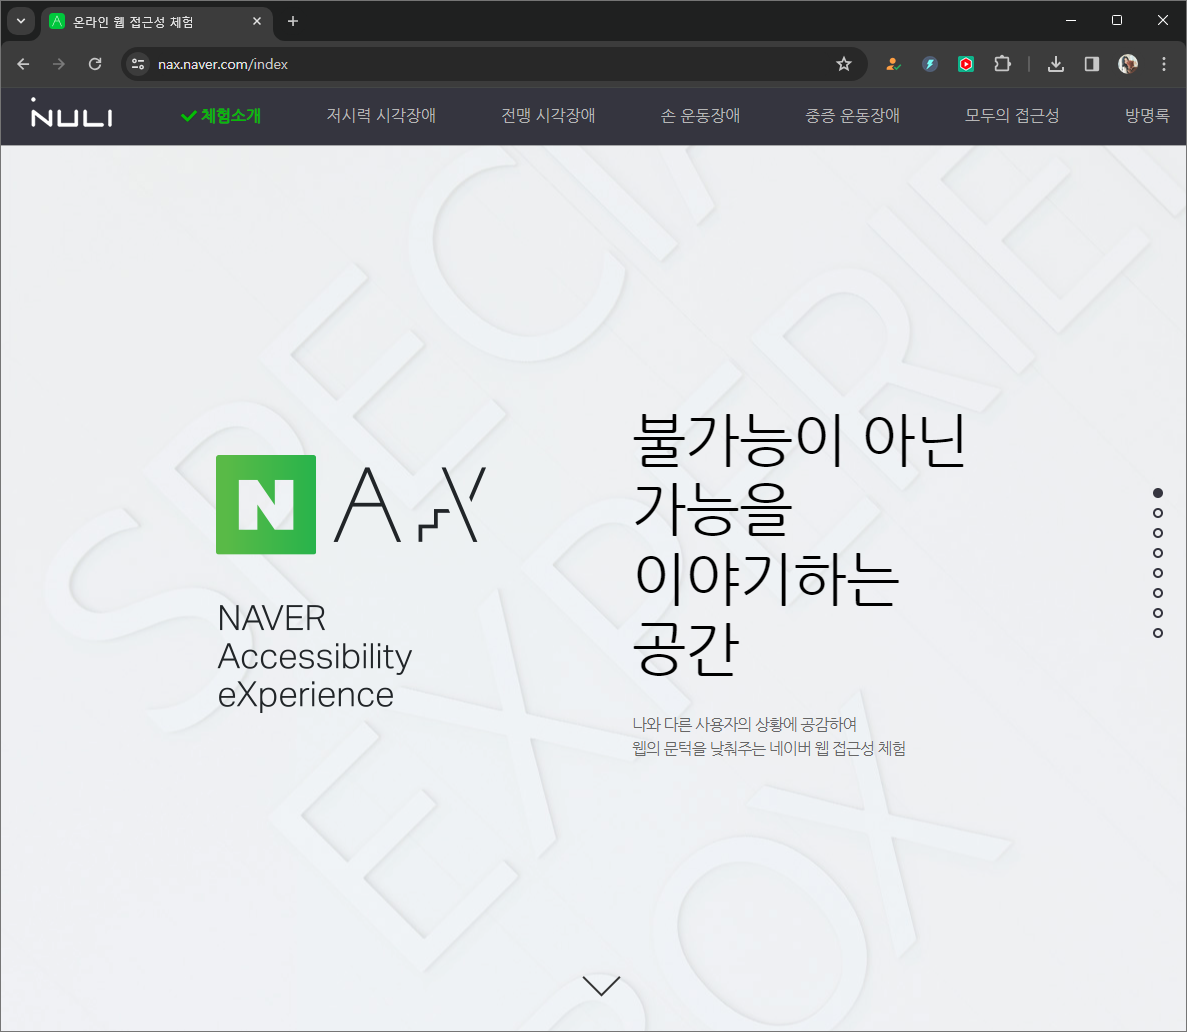Viewport: 1187px width, 1032px height.
Task: Toggle the browser side panel
Action: pos(1092,64)
